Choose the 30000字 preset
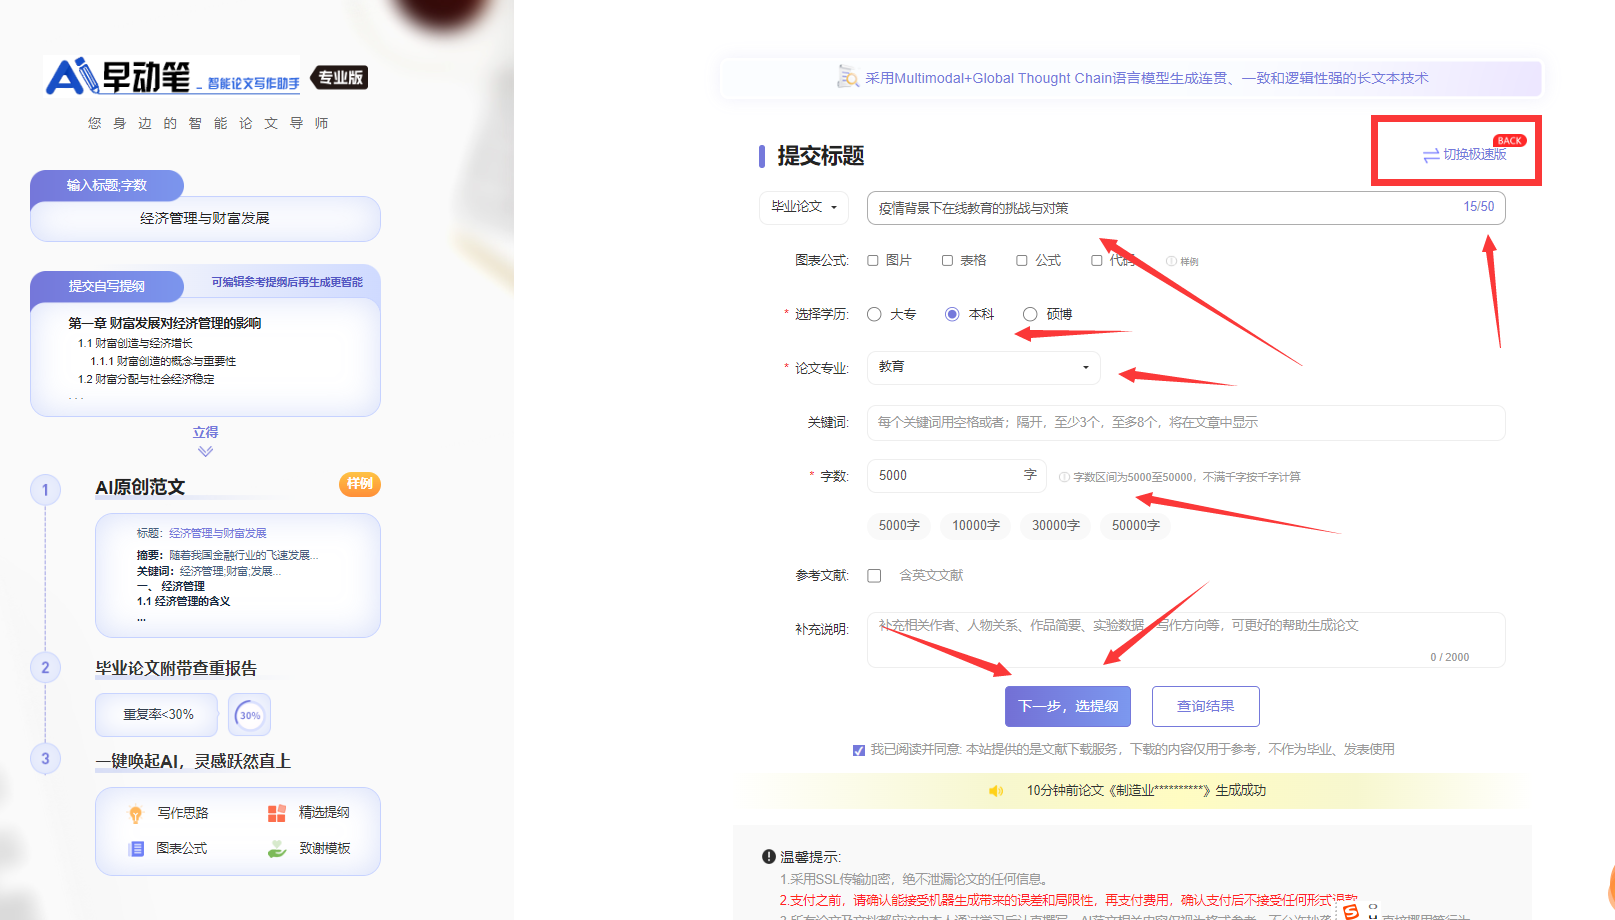This screenshot has width=1615, height=920. coord(1056,526)
